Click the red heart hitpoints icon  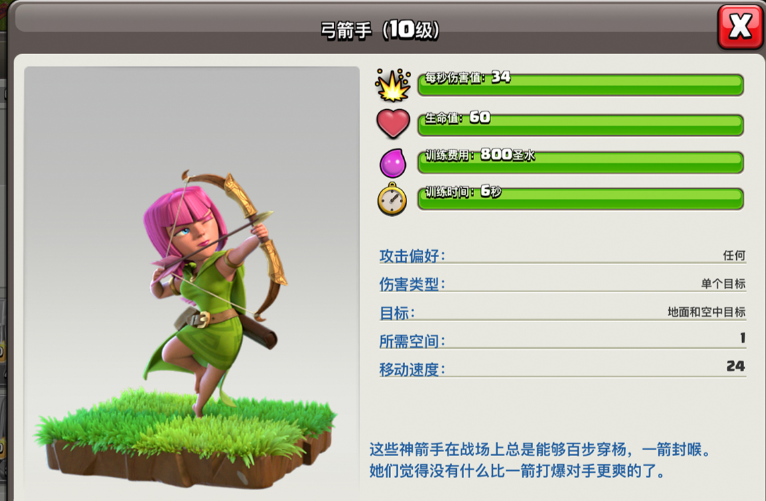tap(393, 124)
